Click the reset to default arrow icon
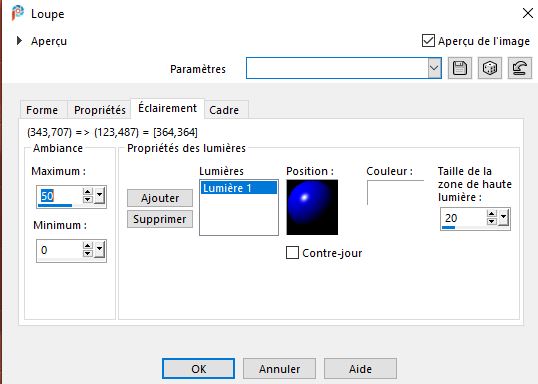The width and height of the screenshot is (538, 384). click(x=520, y=68)
